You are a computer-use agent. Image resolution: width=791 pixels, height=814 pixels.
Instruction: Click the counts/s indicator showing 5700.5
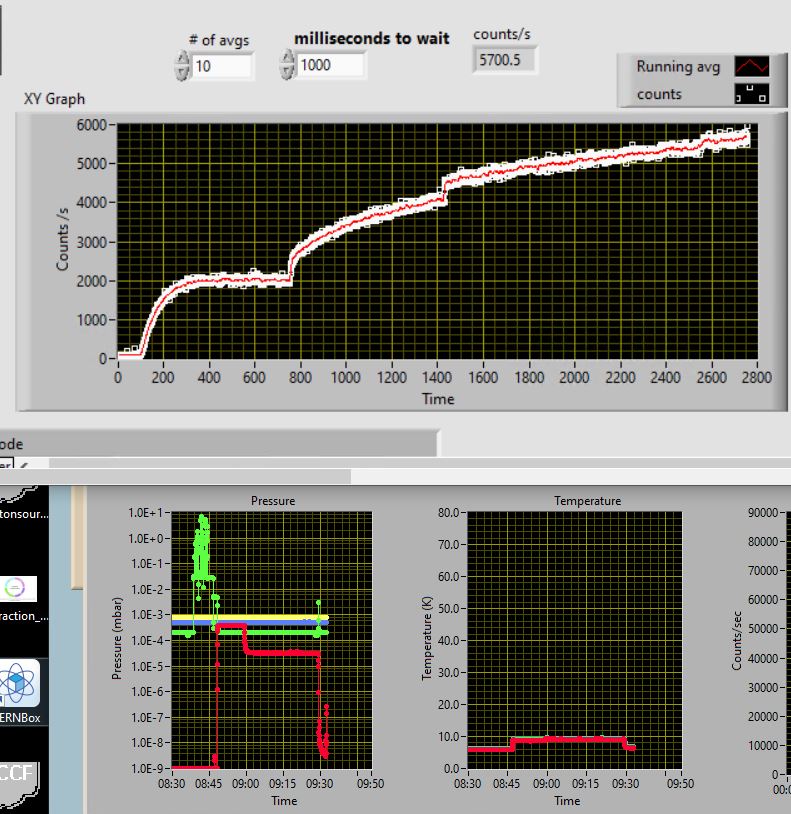tap(504, 60)
